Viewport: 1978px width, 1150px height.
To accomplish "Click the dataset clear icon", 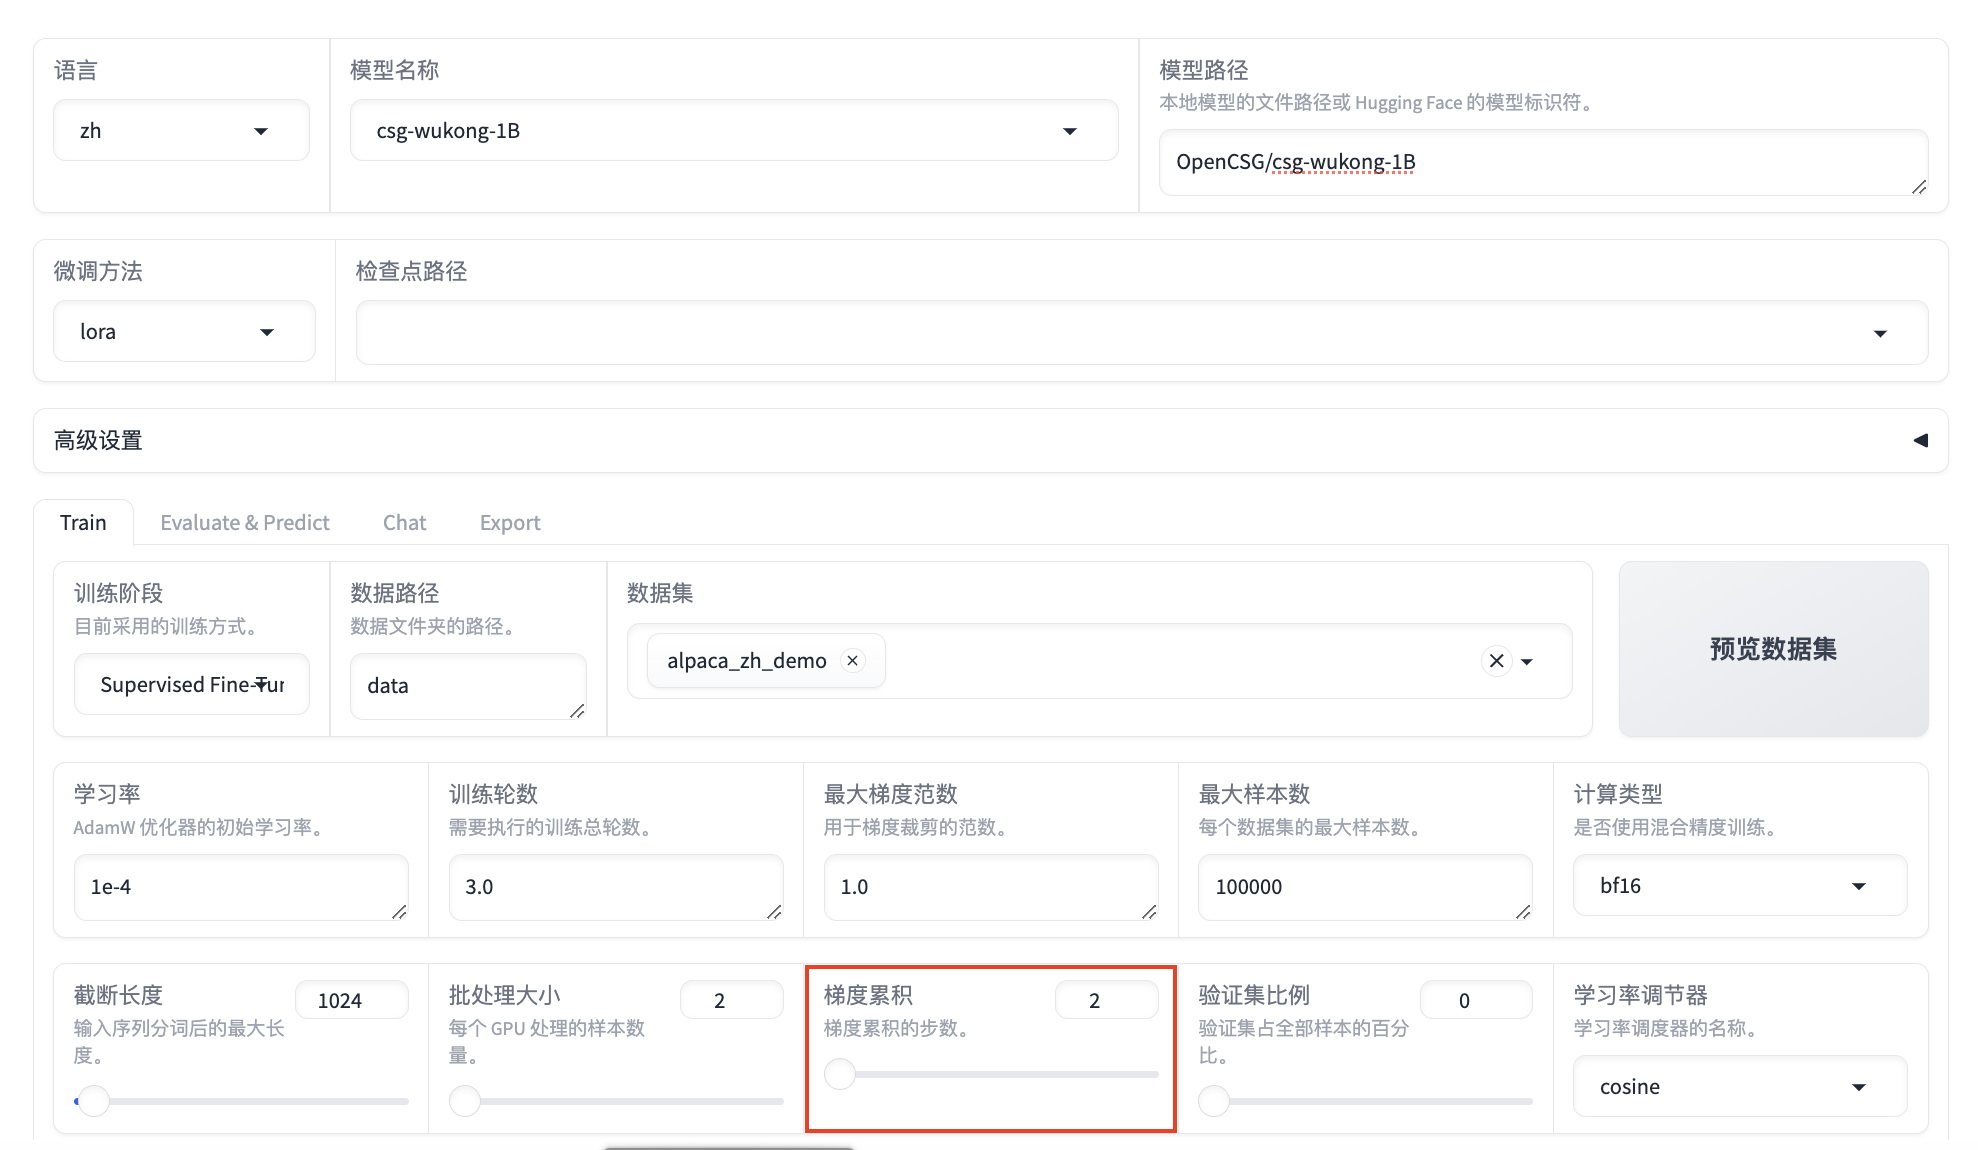I will [1496, 661].
